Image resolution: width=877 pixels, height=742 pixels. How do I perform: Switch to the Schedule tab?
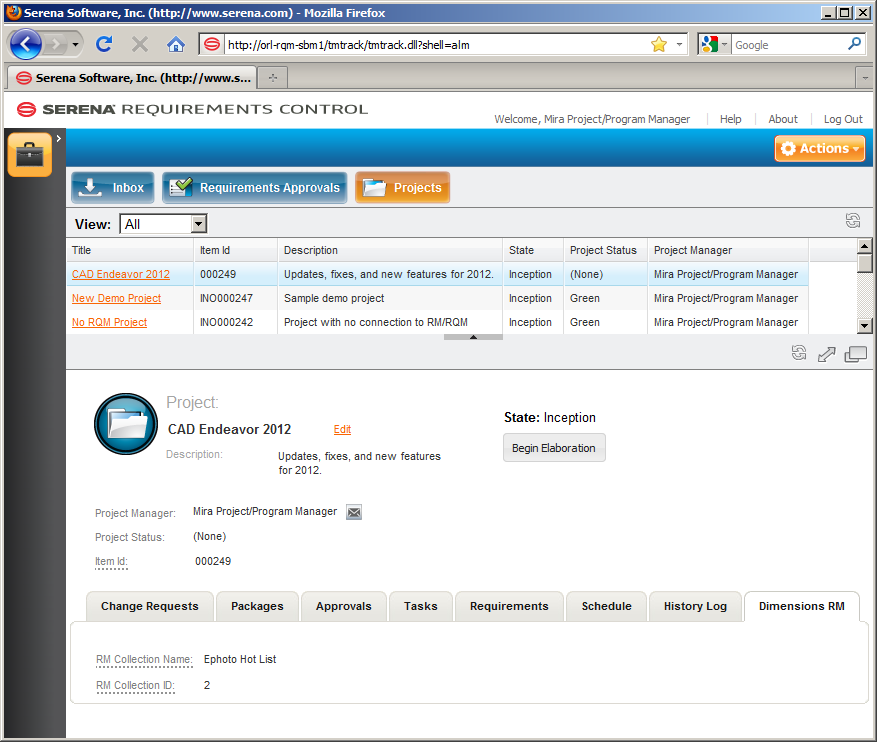(x=606, y=607)
